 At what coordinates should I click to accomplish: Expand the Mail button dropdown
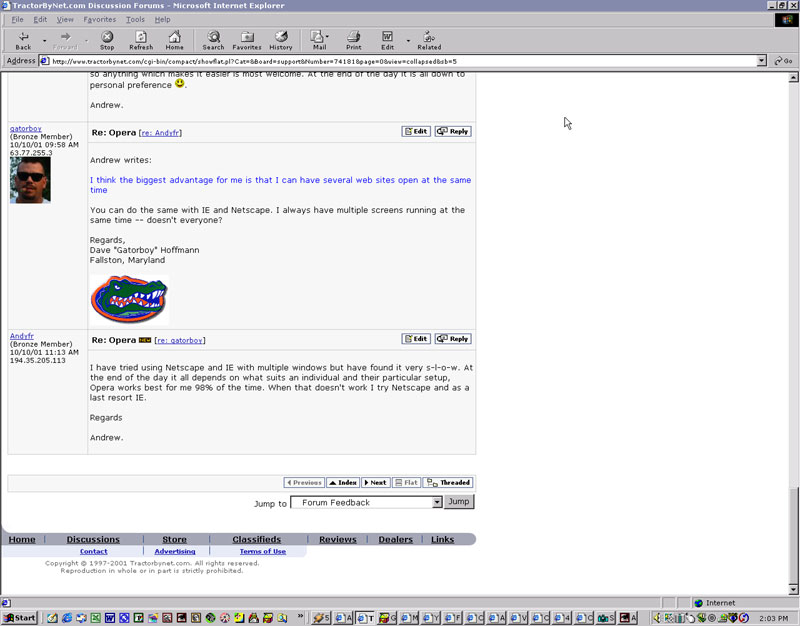pyautogui.click(x=331, y=40)
